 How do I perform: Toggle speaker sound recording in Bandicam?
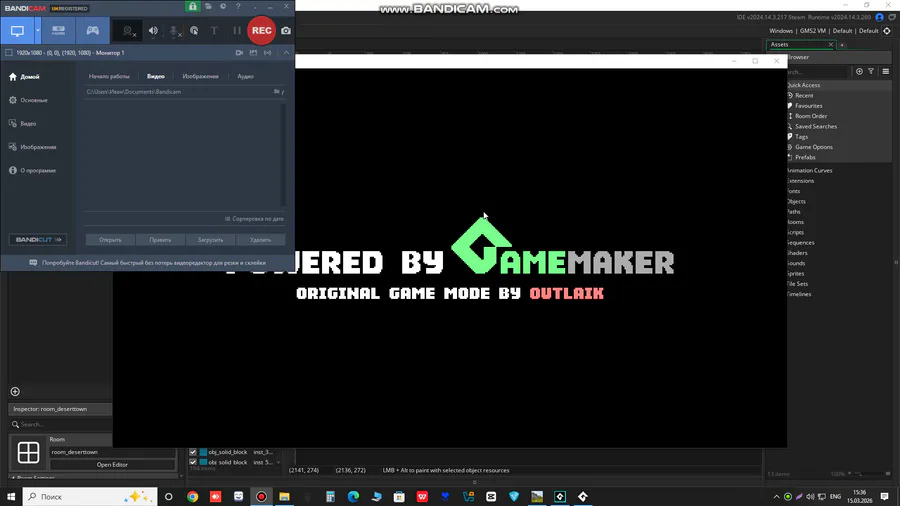tap(153, 31)
